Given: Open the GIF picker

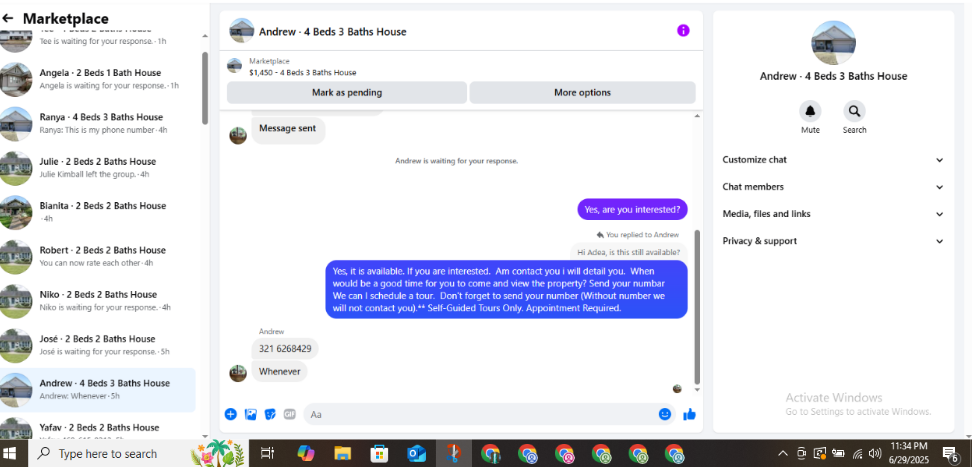Looking at the screenshot, I should [x=289, y=414].
